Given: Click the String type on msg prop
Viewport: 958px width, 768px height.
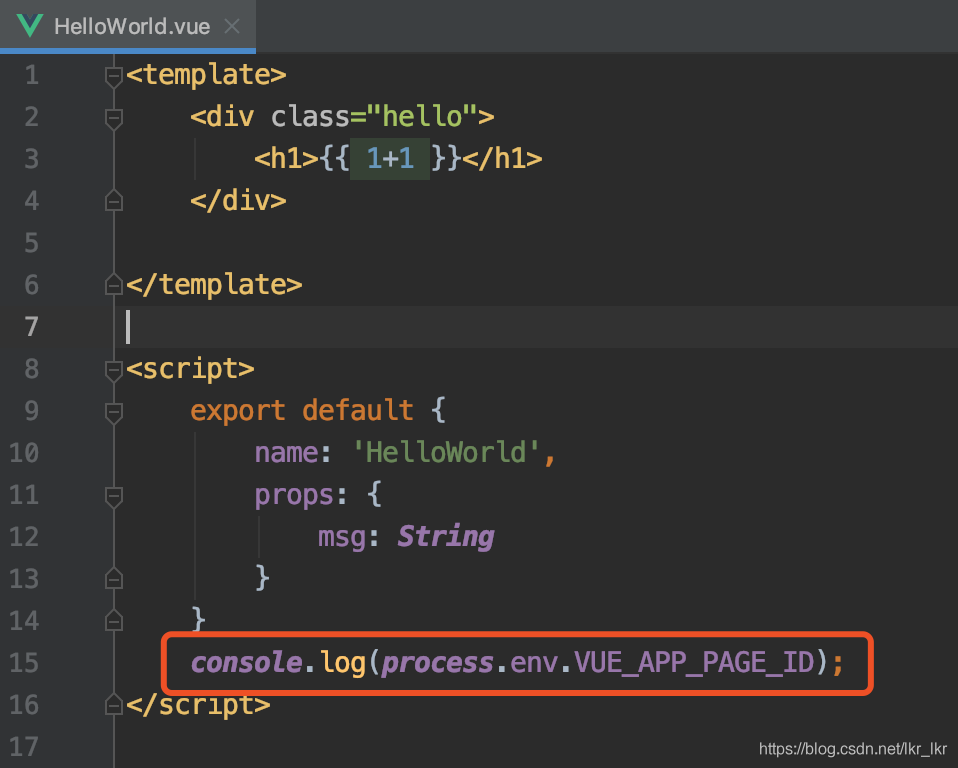Looking at the screenshot, I should point(446,537).
